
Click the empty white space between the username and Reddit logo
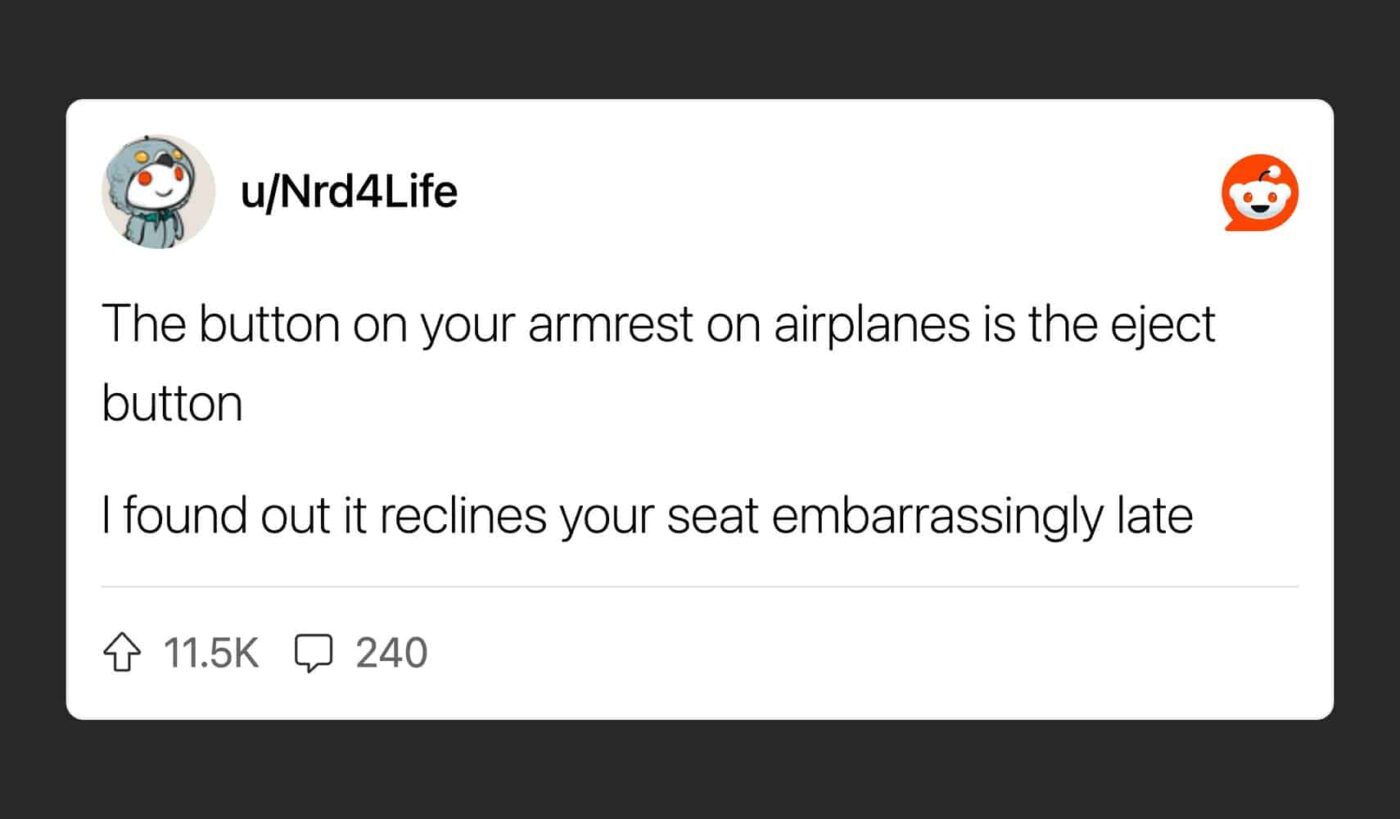pos(840,192)
